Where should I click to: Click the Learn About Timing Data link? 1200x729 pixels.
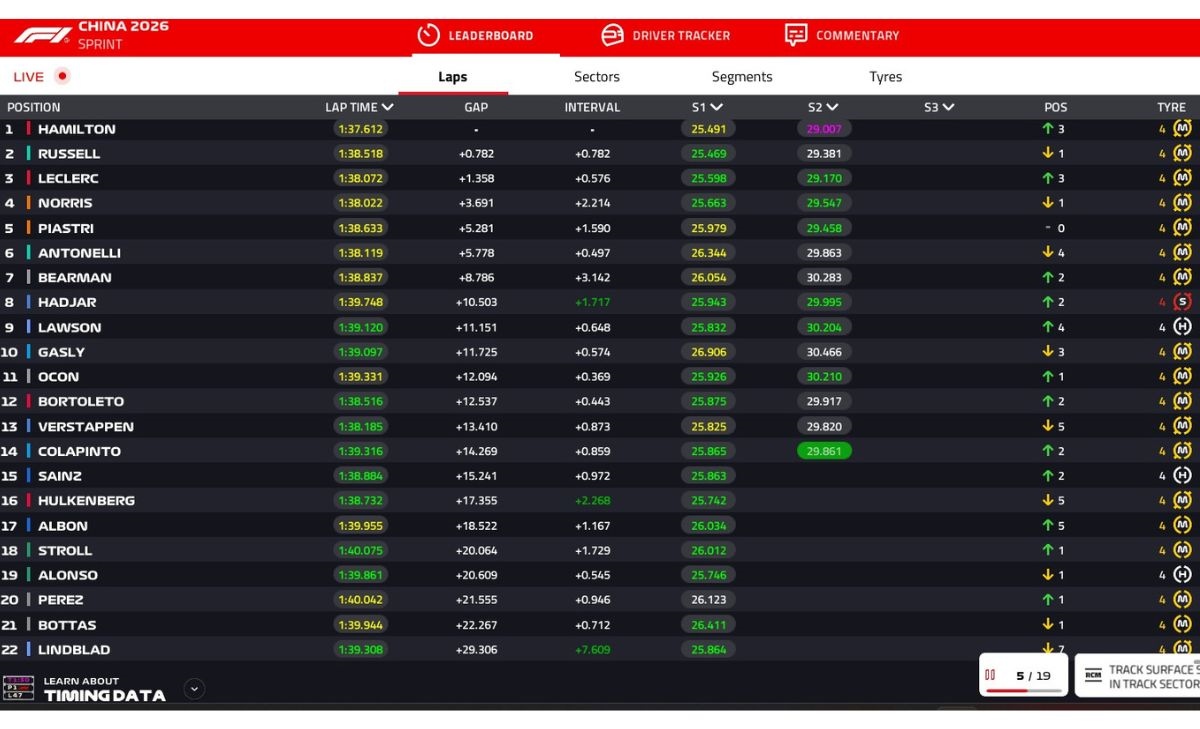click(104, 689)
